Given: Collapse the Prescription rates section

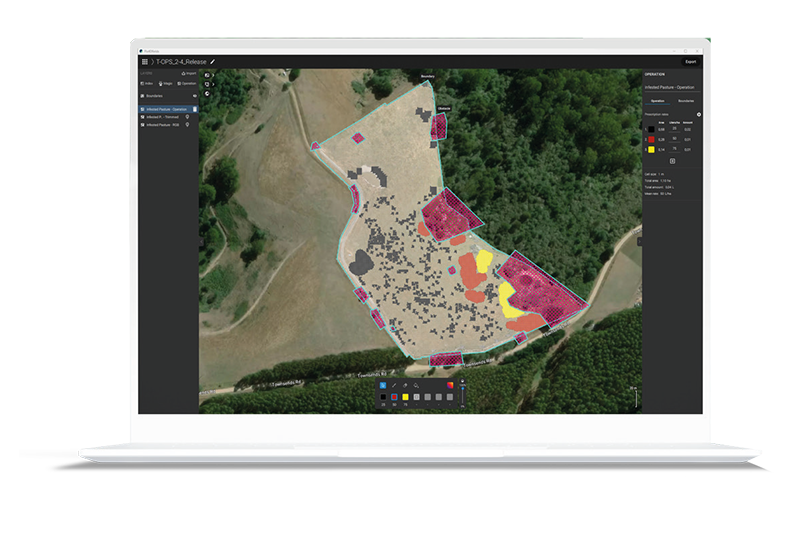Looking at the screenshot, I should (698, 115).
